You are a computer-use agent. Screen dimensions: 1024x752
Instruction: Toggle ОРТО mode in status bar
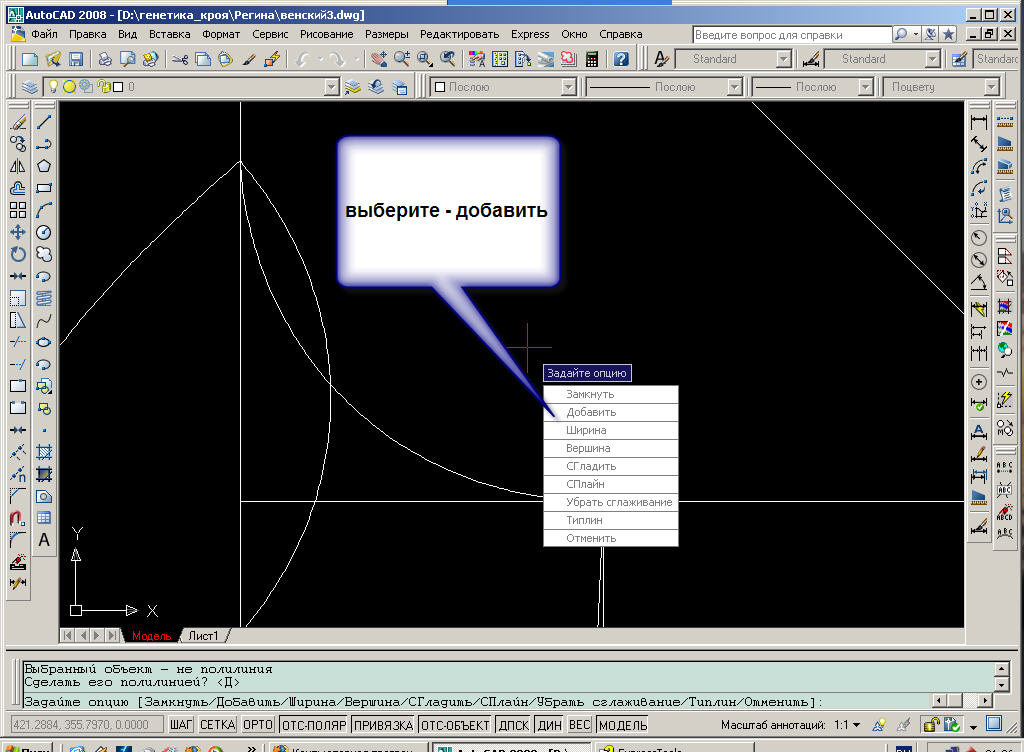pyautogui.click(x=257, y=725)
